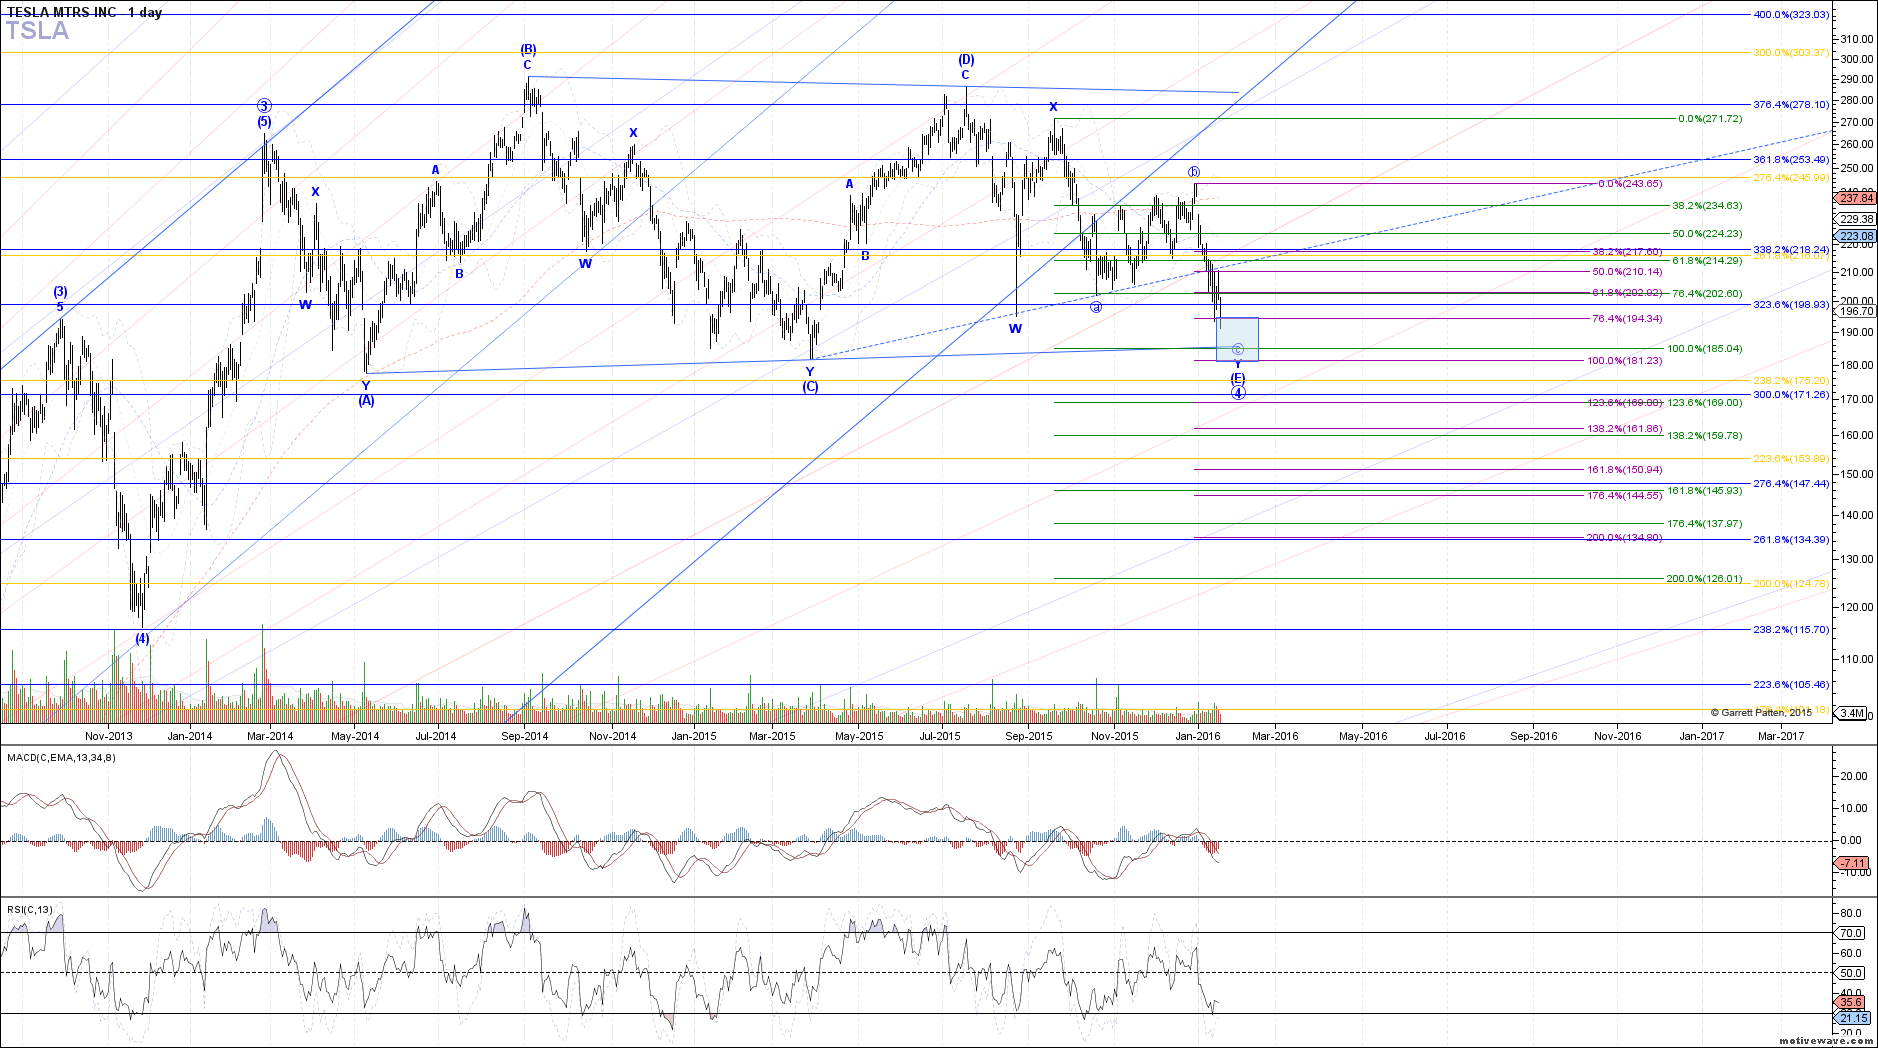This screenshot has width=1878, height=1048.
Task: Select the purple 76.4%(194.34) label
Action: pos(1627,318)
